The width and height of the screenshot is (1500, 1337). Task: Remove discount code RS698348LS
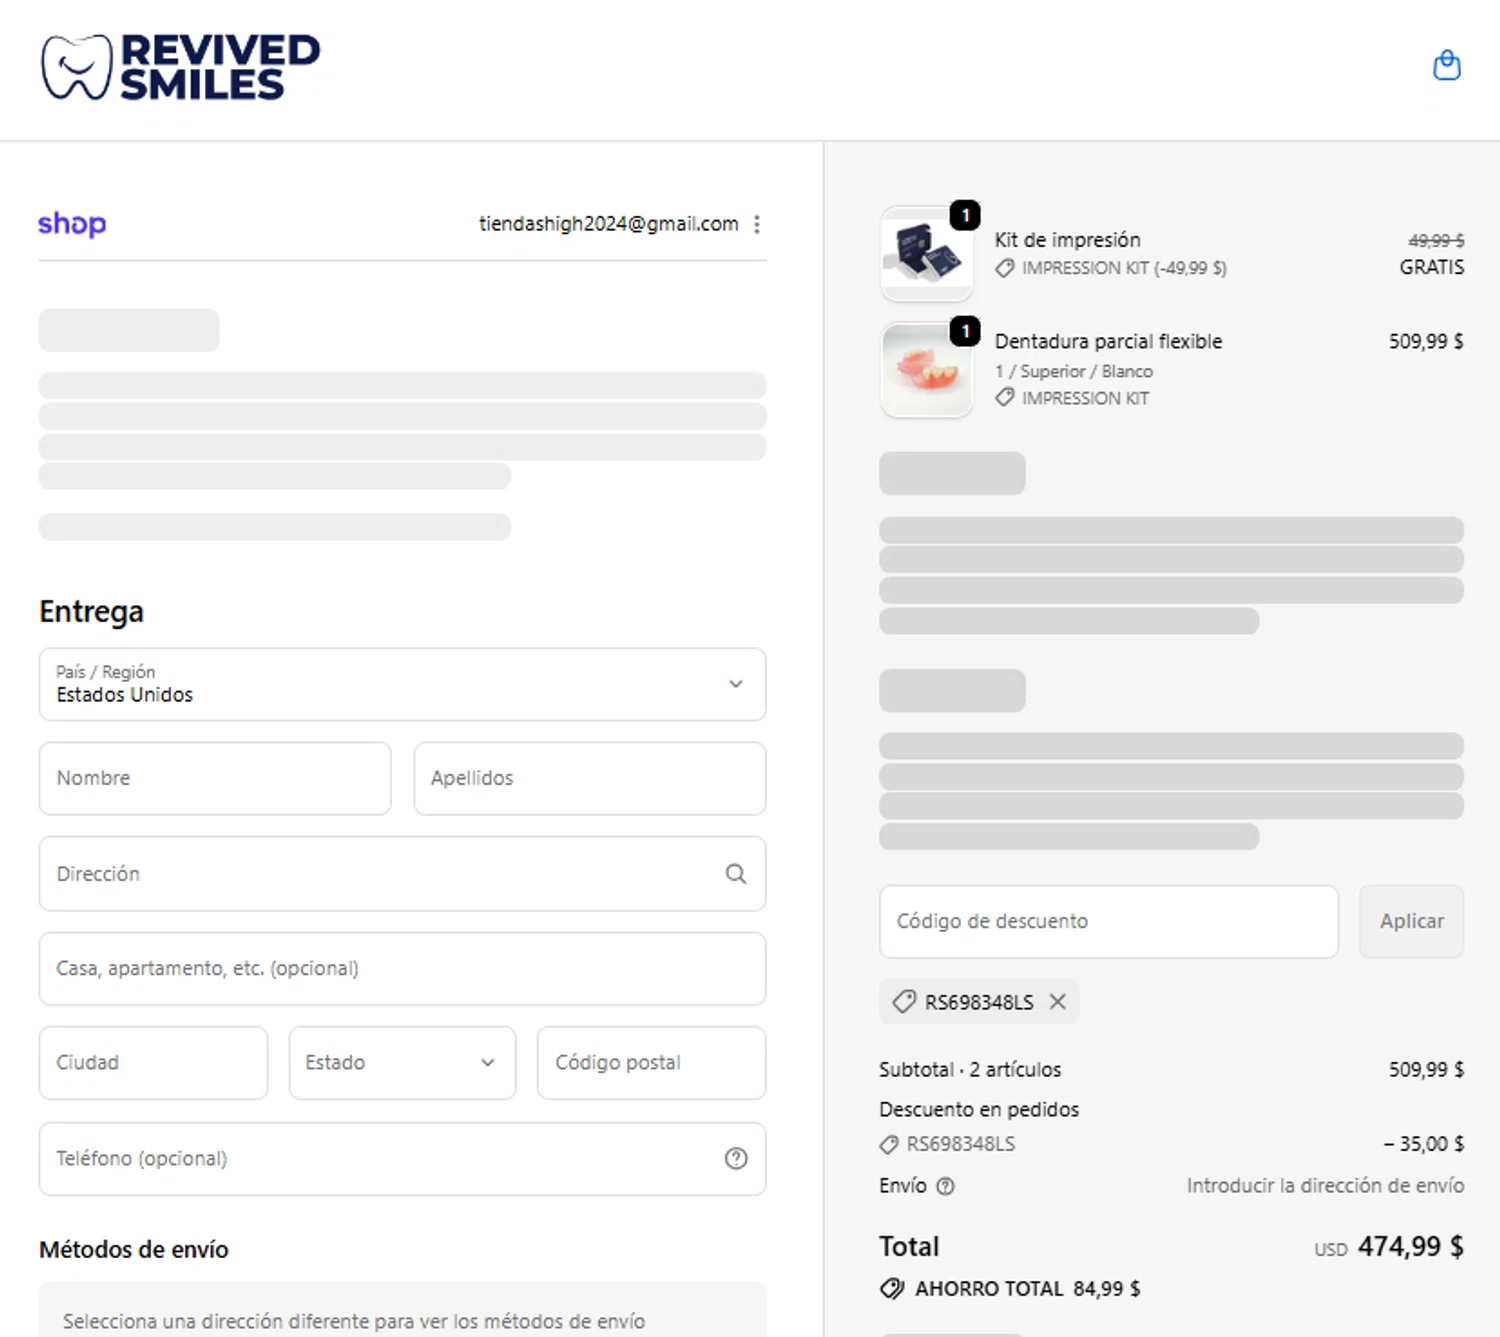click(1058, 1001)
